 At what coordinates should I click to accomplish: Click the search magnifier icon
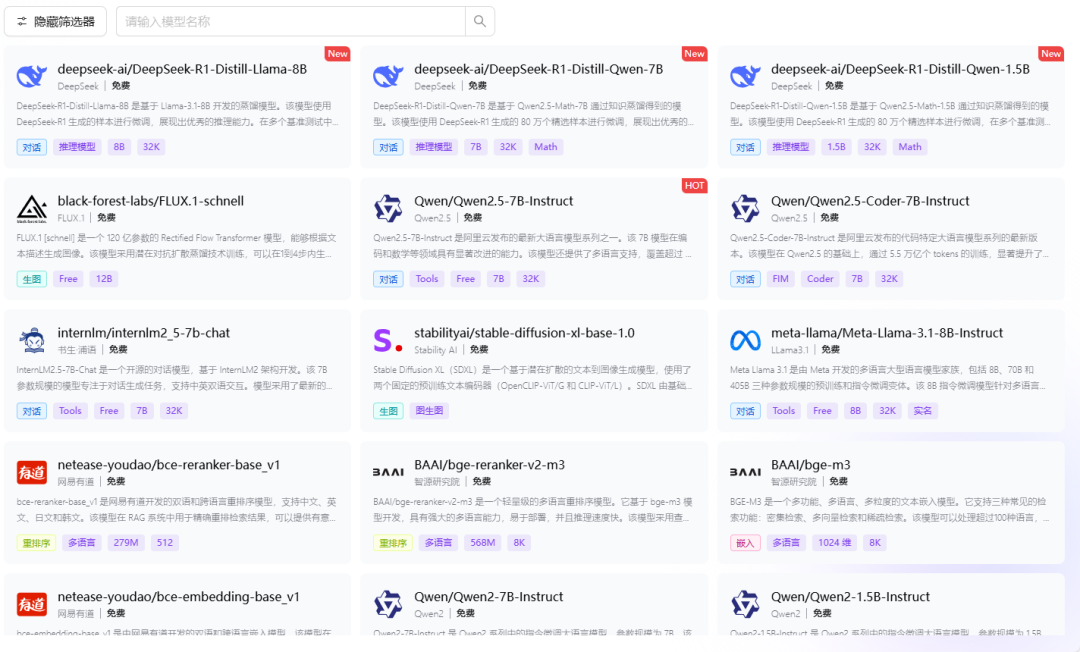480,21
